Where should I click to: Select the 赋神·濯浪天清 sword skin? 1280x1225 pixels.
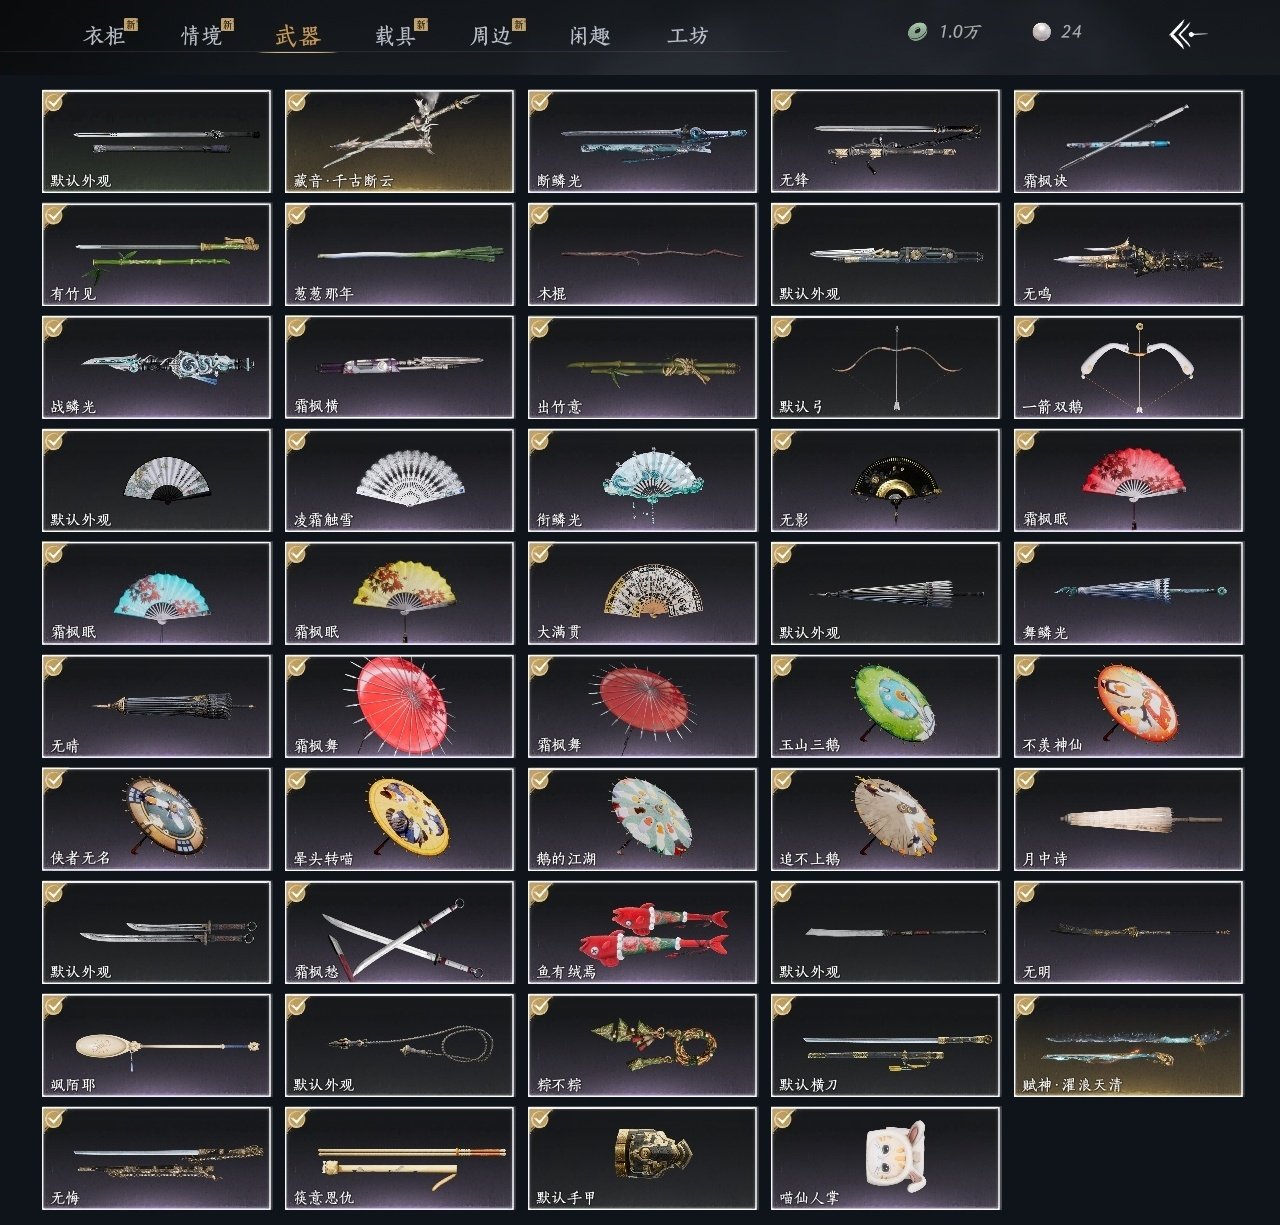[1128, 1045]
